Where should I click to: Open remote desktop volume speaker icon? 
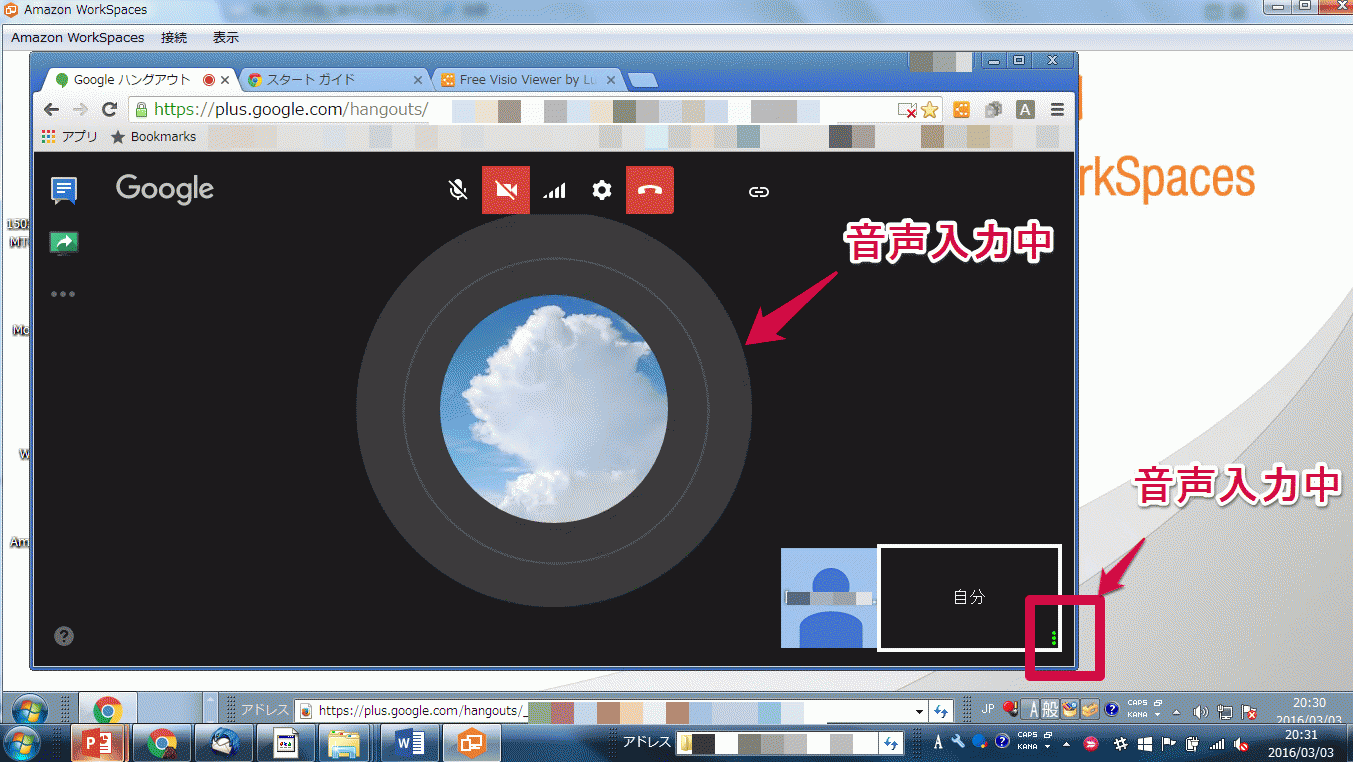point(1200,712)
